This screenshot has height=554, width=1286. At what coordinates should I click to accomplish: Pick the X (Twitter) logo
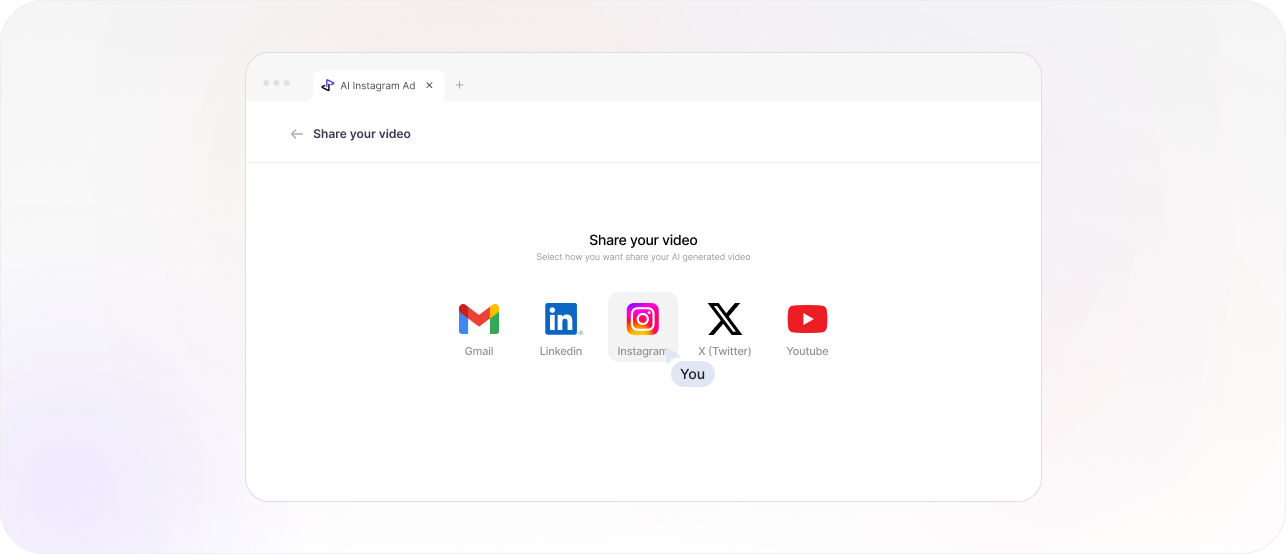pyautogui.click(x=725, y=319)
